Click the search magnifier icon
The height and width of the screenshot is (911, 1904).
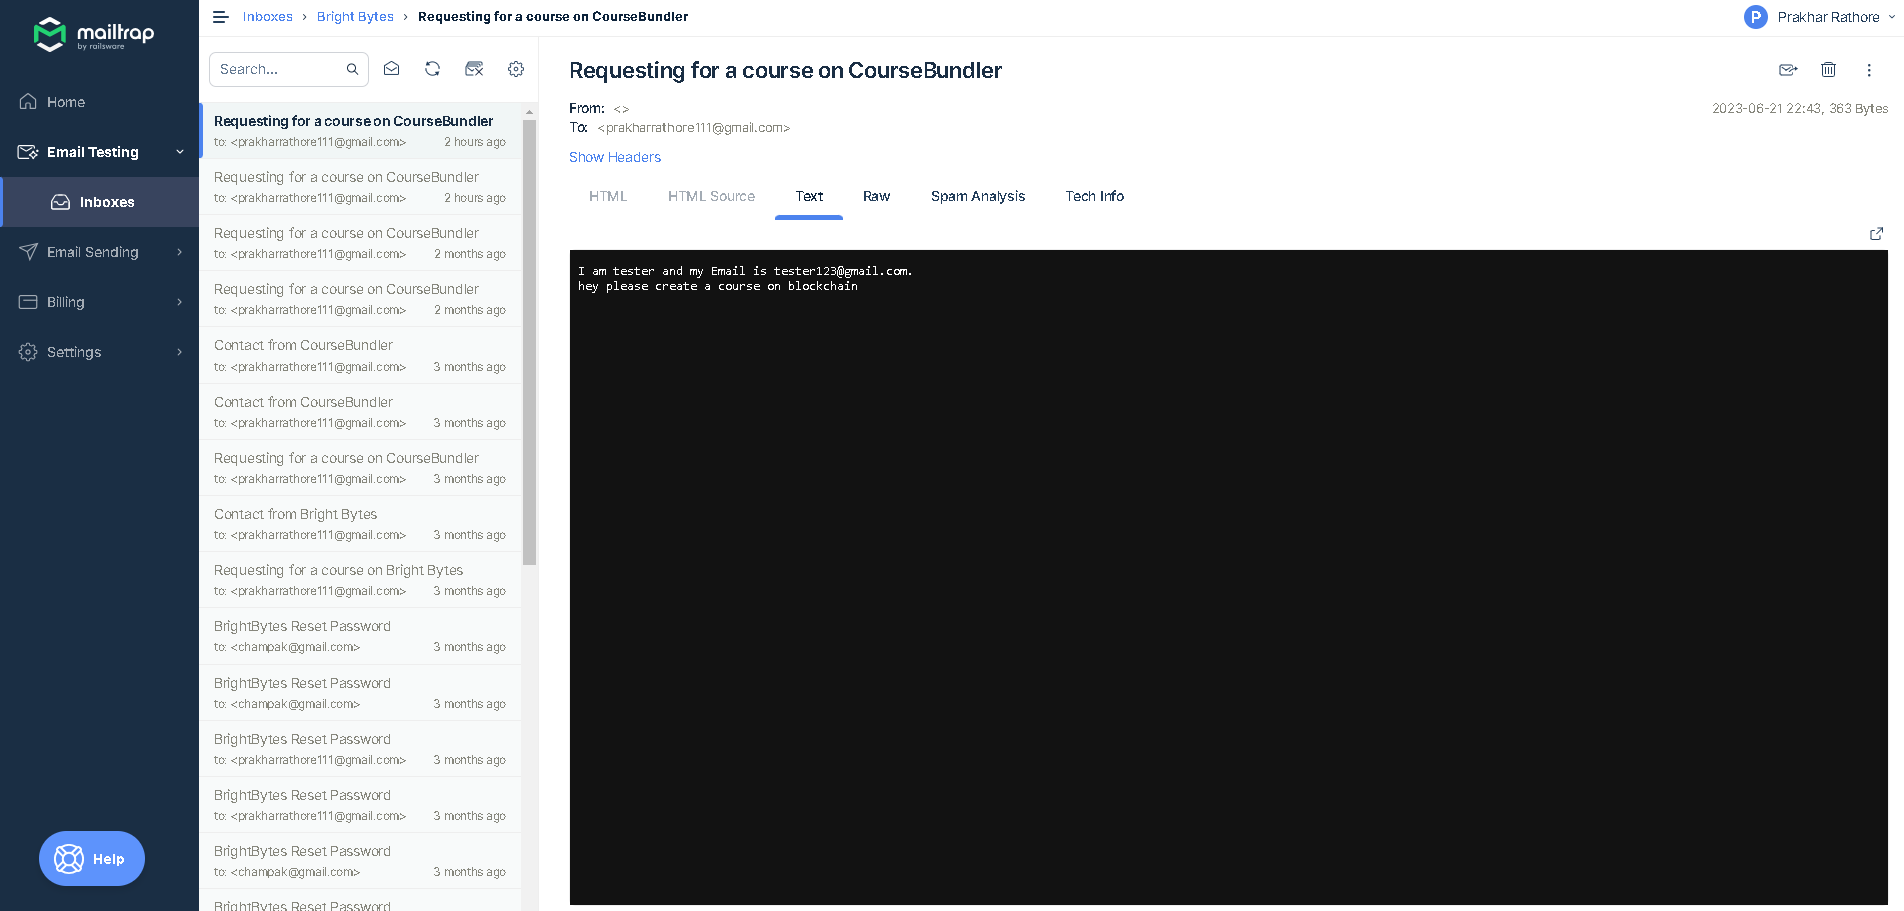coord(352,69)
